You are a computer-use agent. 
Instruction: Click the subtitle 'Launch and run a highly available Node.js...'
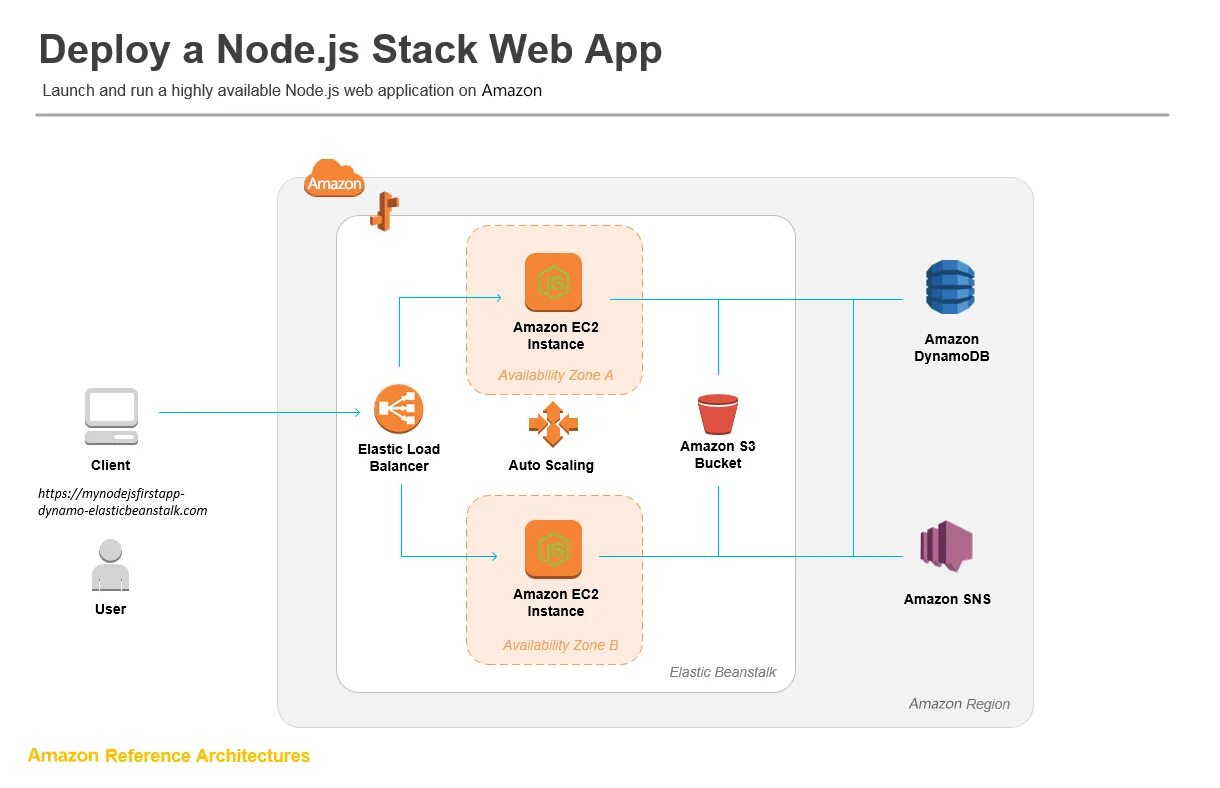tap(292, 90)
